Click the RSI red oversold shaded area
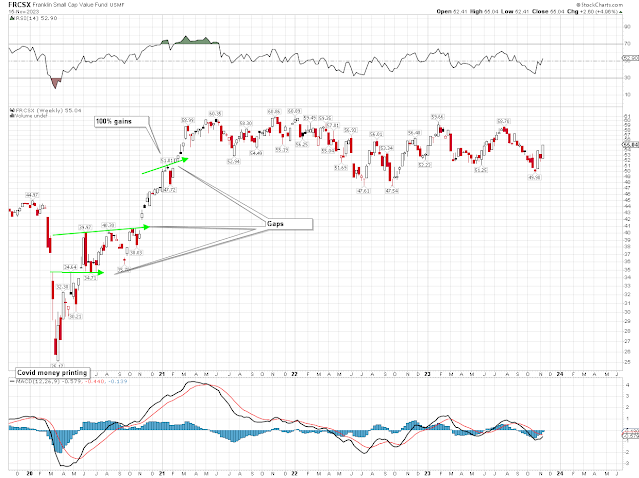The height and width of the screenshot is (478, 639). click(55, 82)
